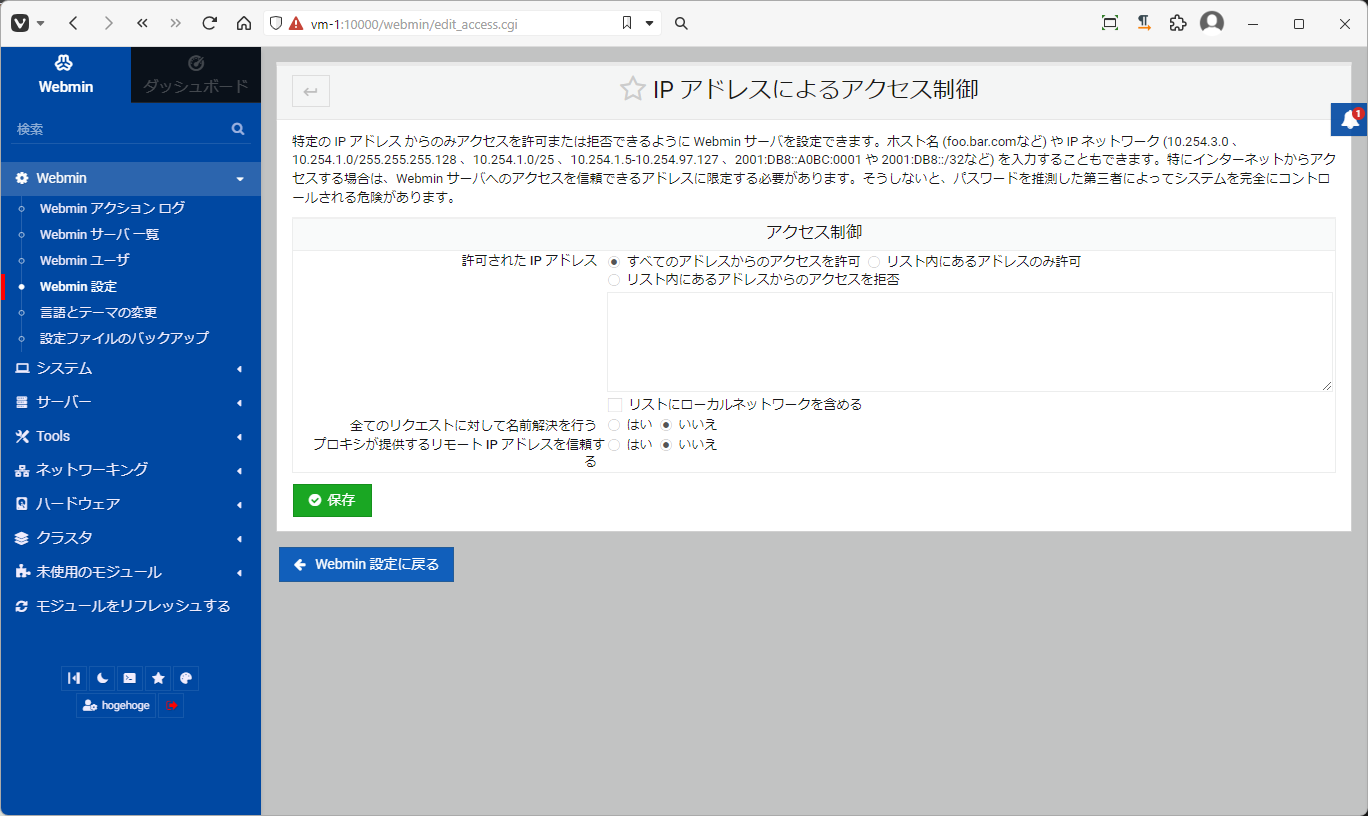This screenshot has width=1368, height=816.
Task: Open the command shell terminal icon
Action: (130, 678)
